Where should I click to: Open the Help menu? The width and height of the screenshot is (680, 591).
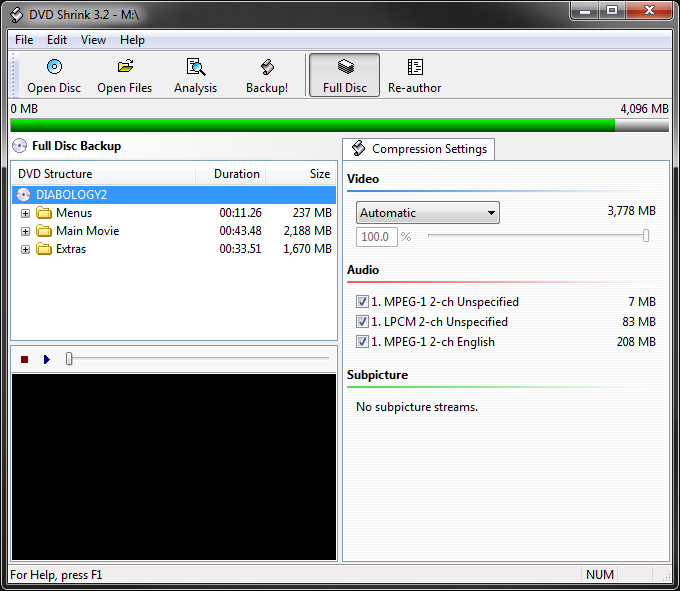point(132,40)
